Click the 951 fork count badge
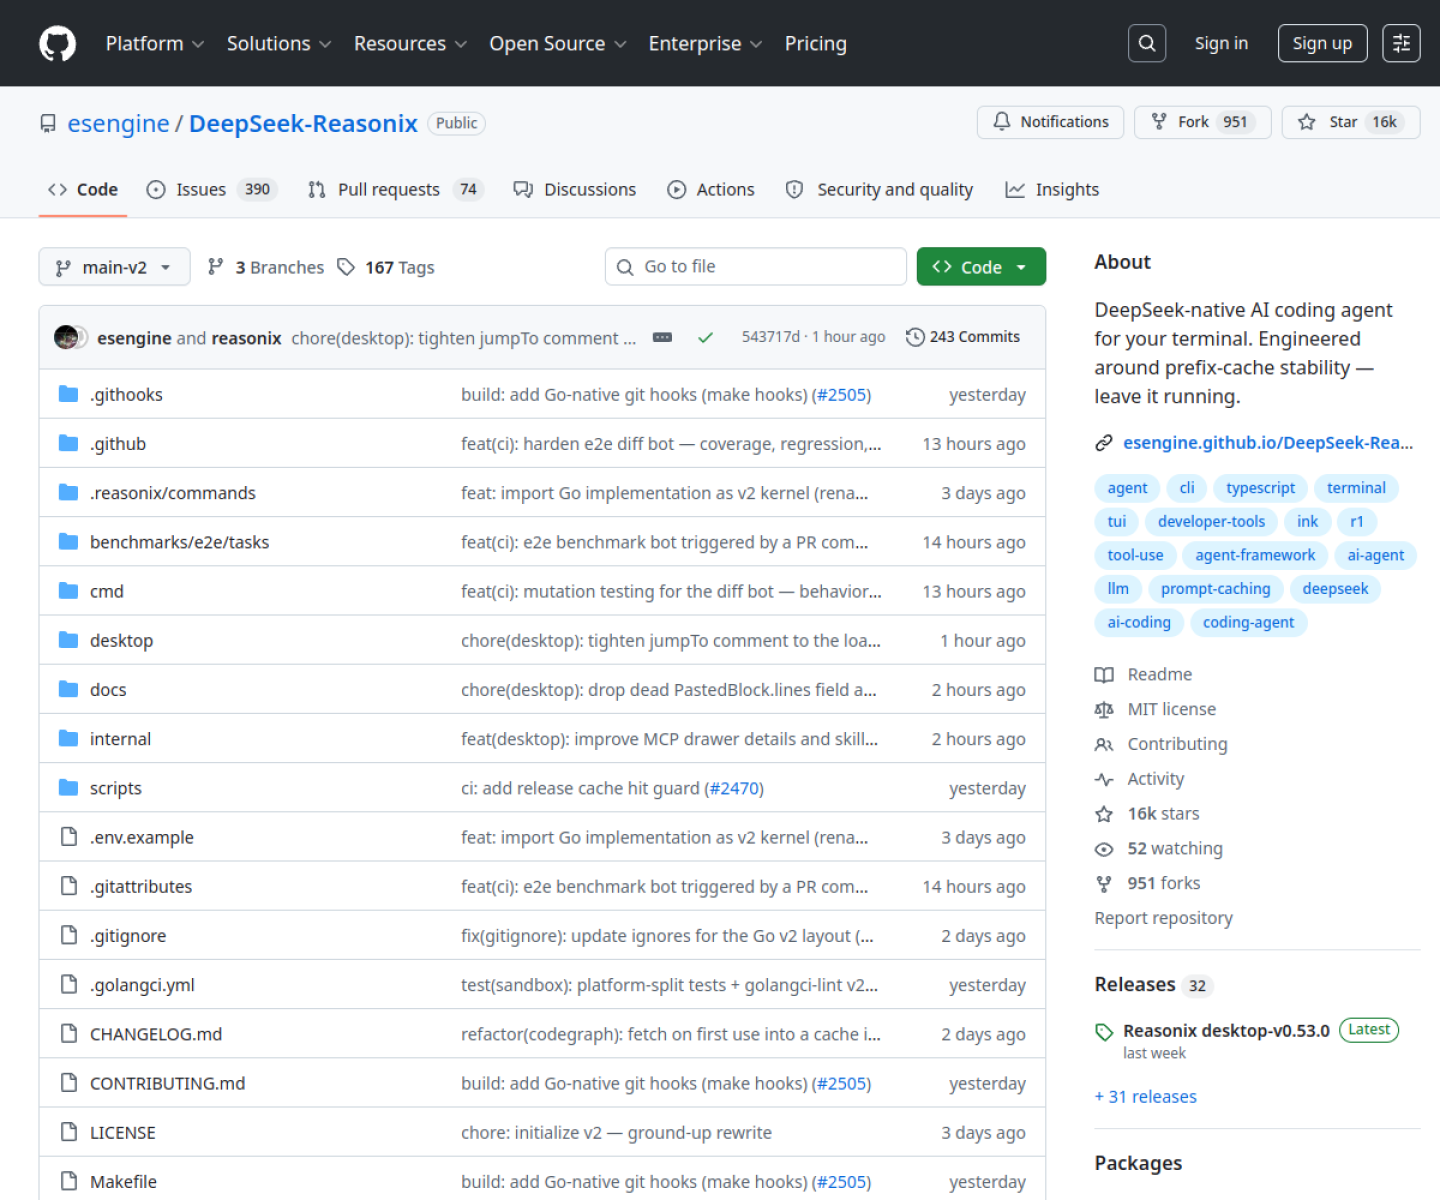This screenshot has width=1440, height=1200. click(1235, 122)
